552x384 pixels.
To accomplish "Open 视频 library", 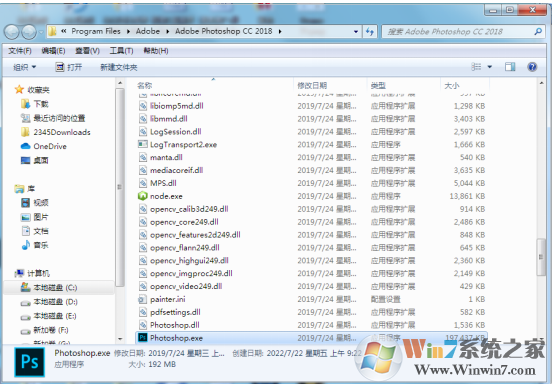I will click(34, 202).
